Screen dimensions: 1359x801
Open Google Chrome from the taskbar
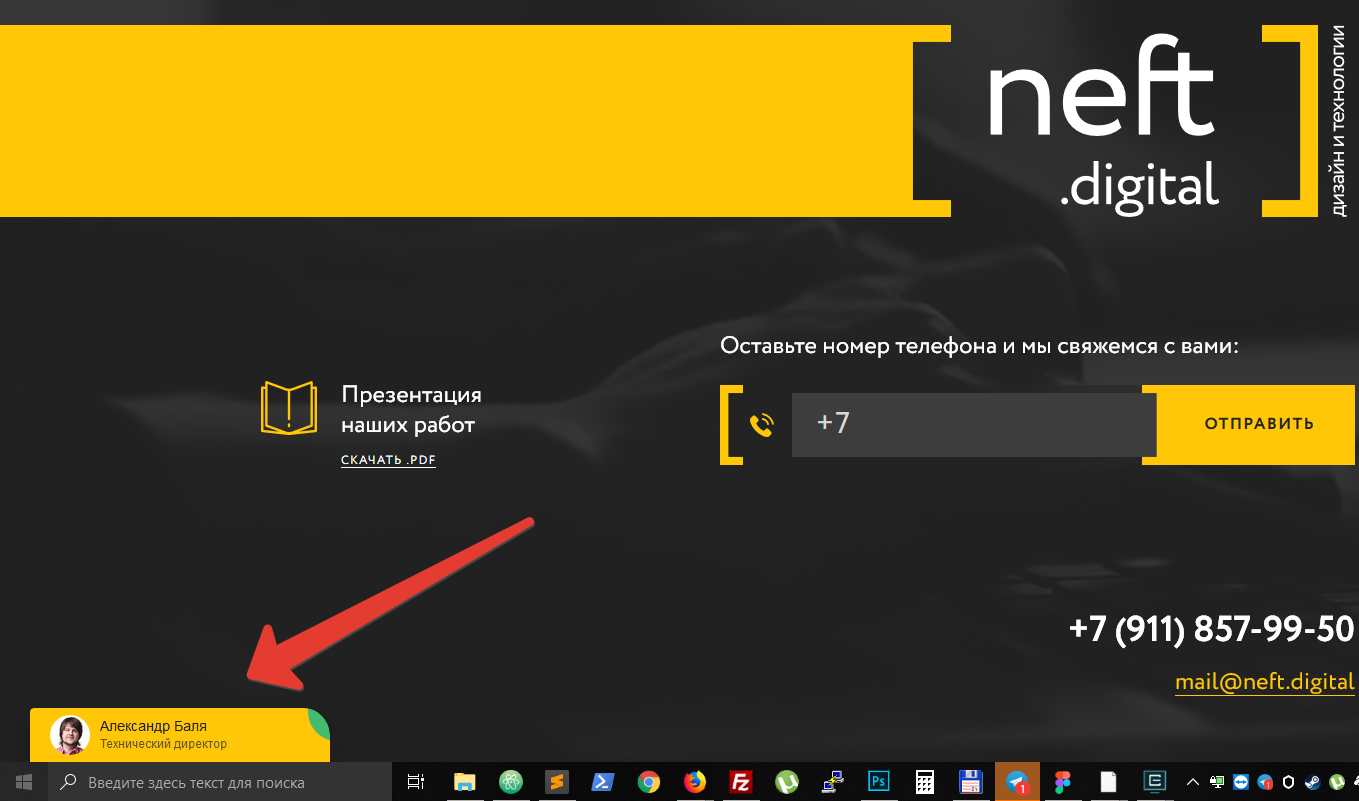pyautogui.click(x=649, y=782)
